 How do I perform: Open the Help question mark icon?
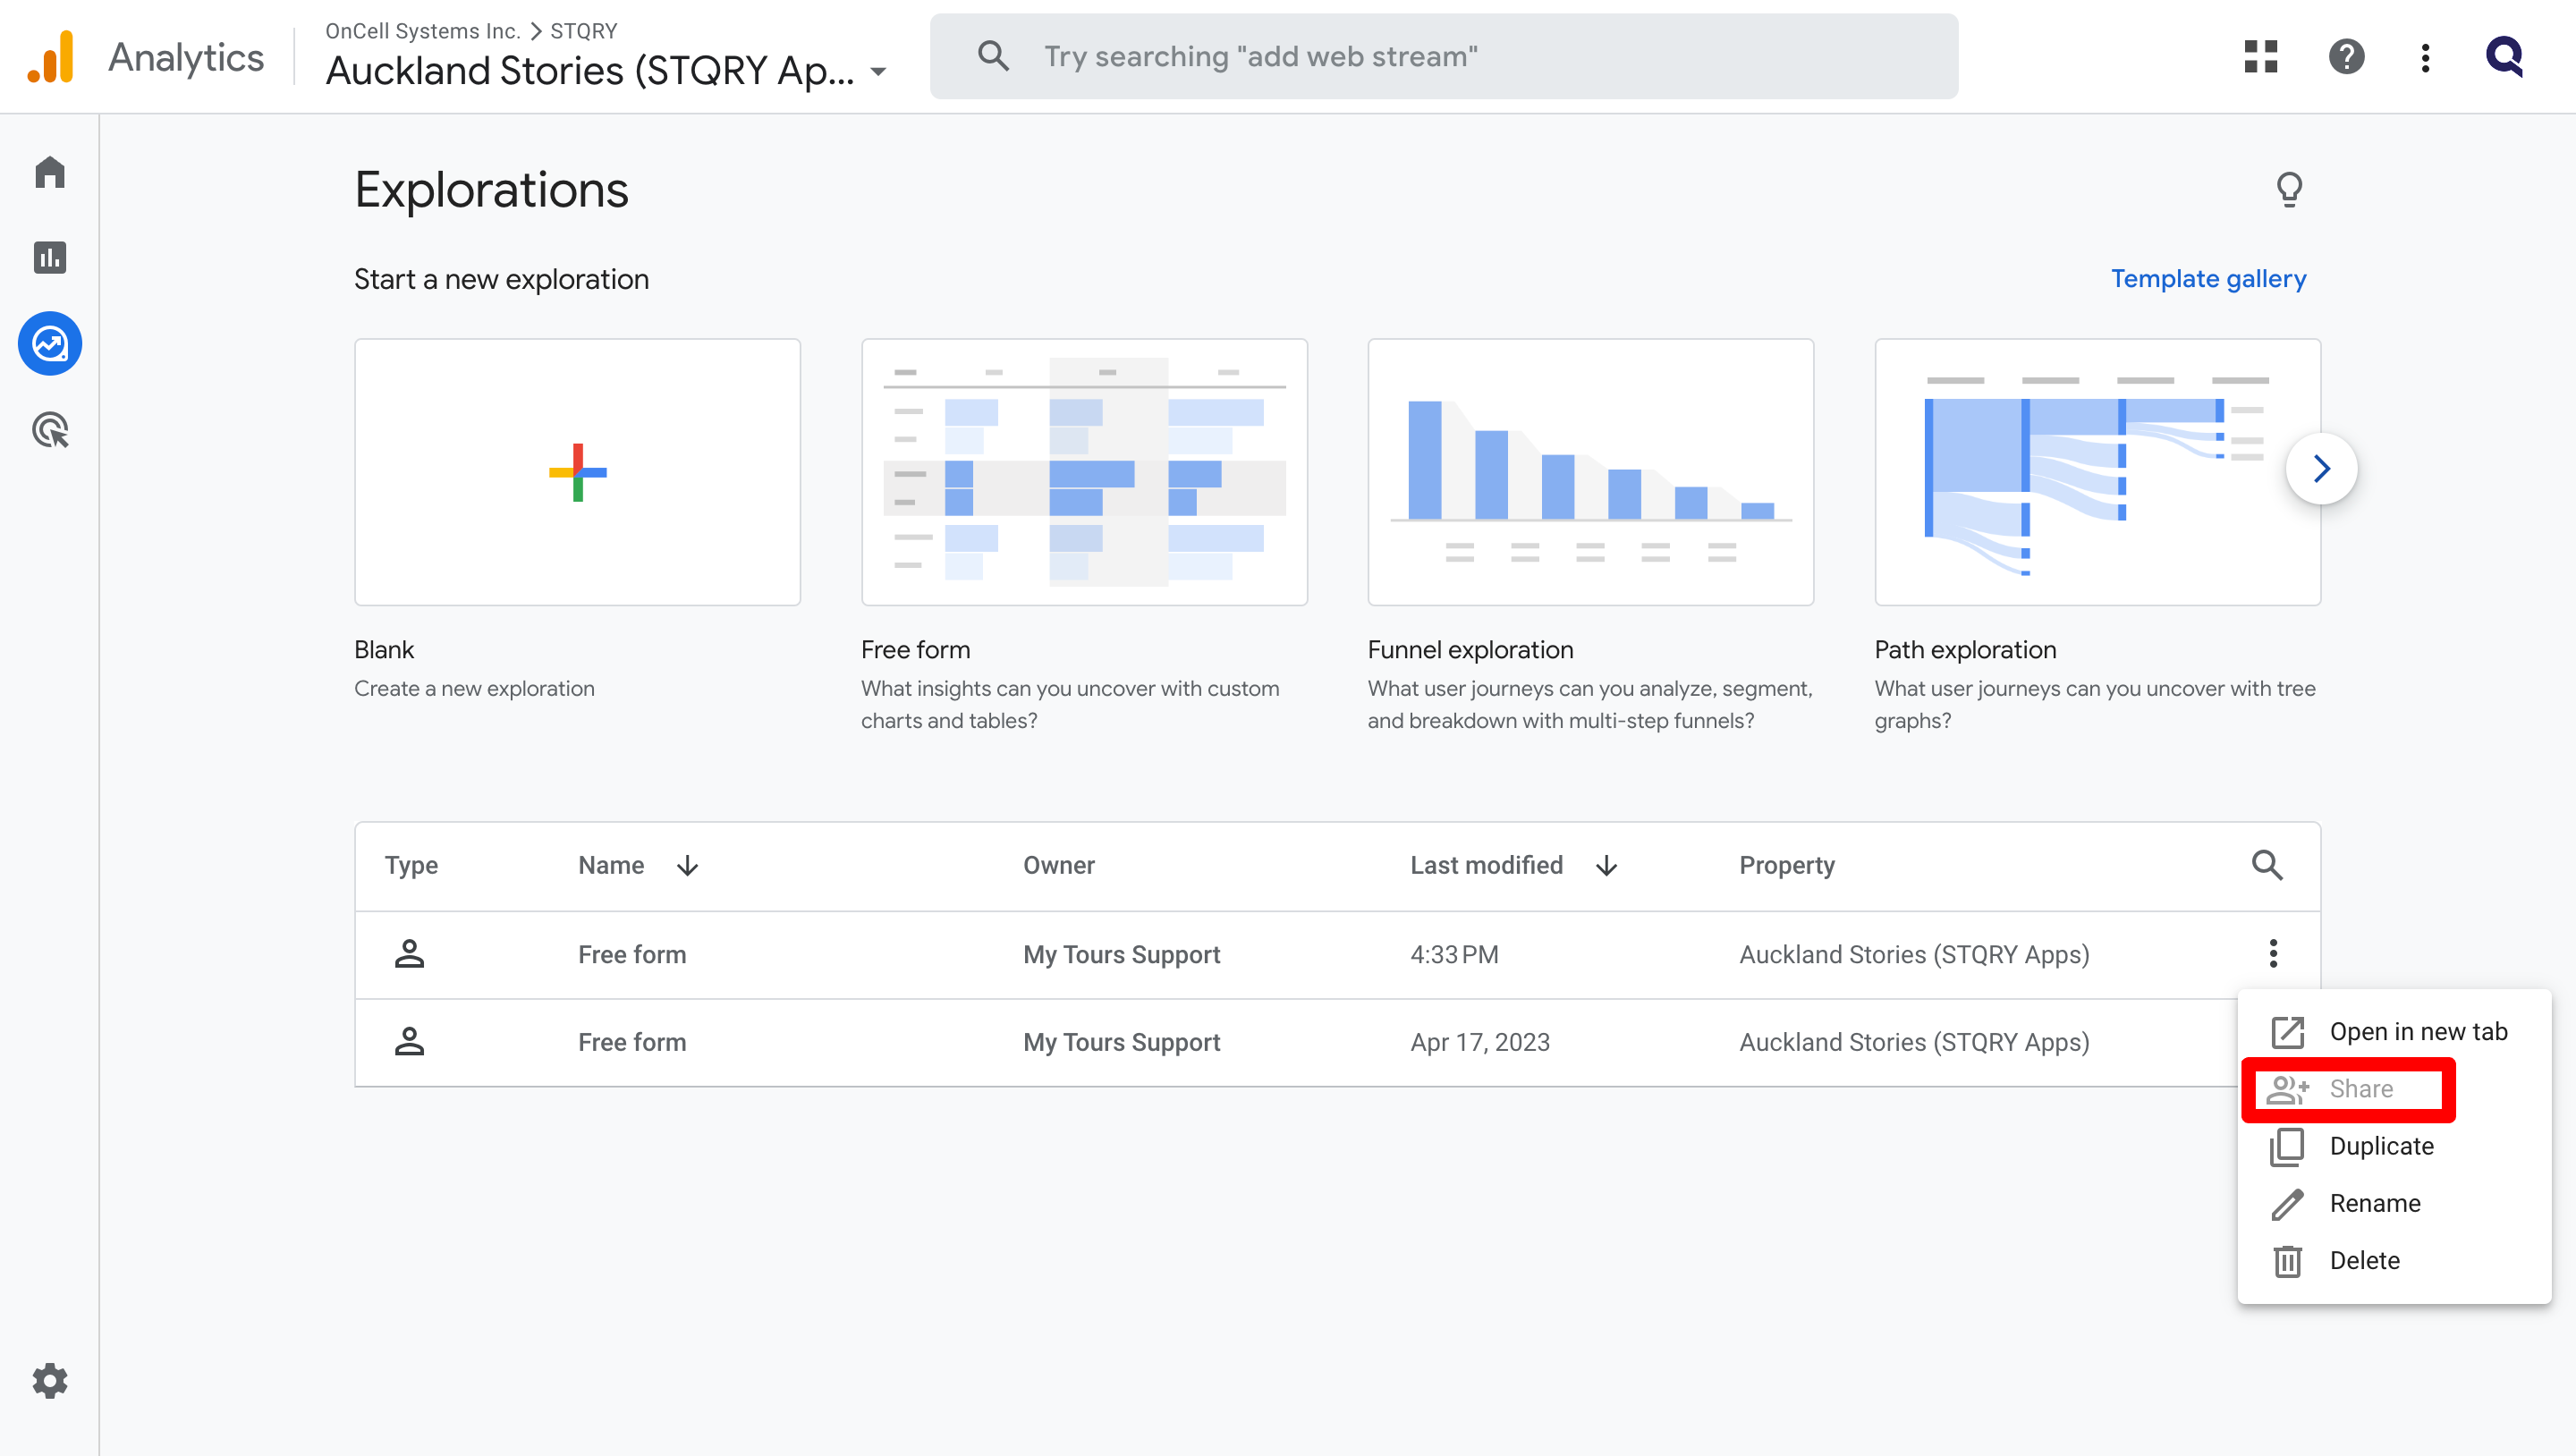click(x=2346, y=57)
